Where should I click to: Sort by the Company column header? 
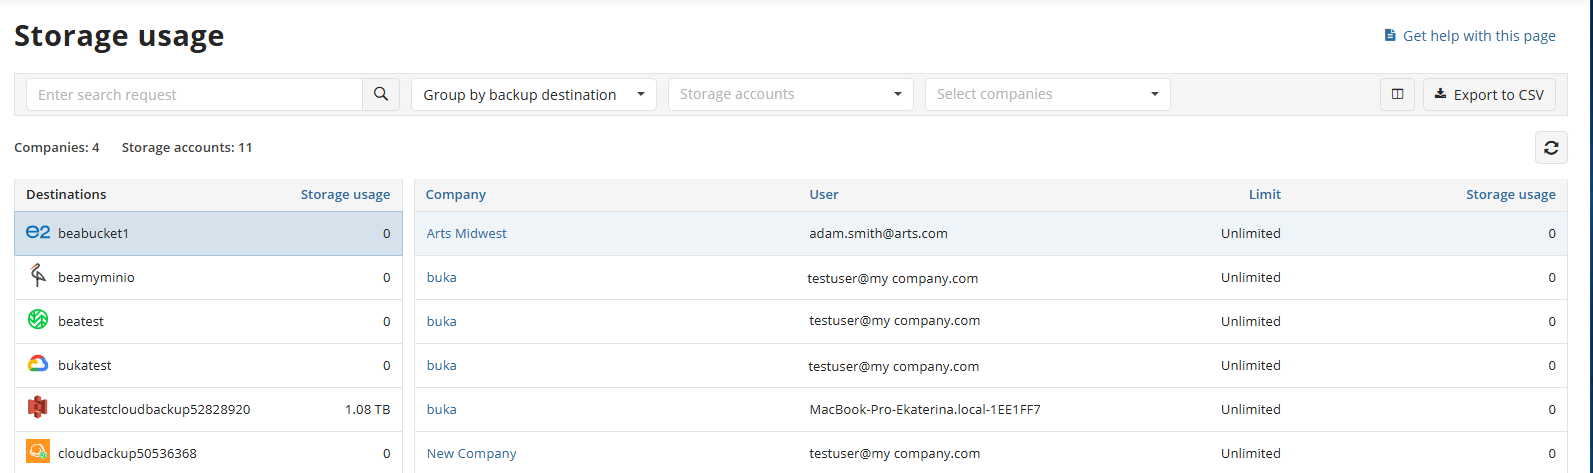[456, 195]
